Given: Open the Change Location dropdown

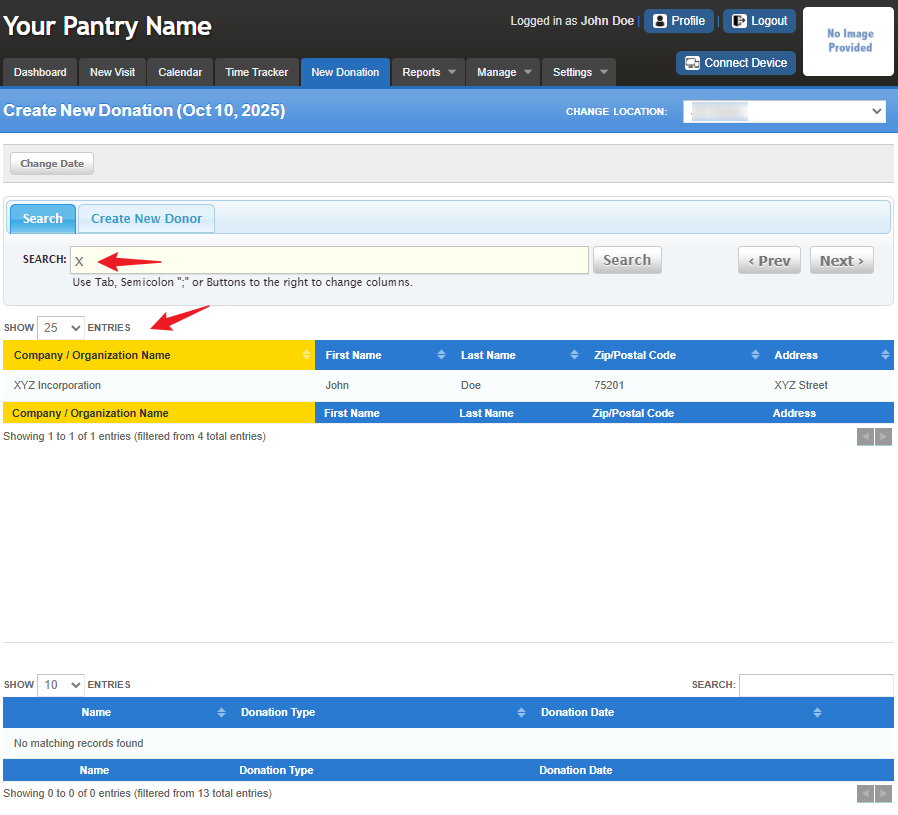Looking at the screenshot, I should [x=784, y=112].
